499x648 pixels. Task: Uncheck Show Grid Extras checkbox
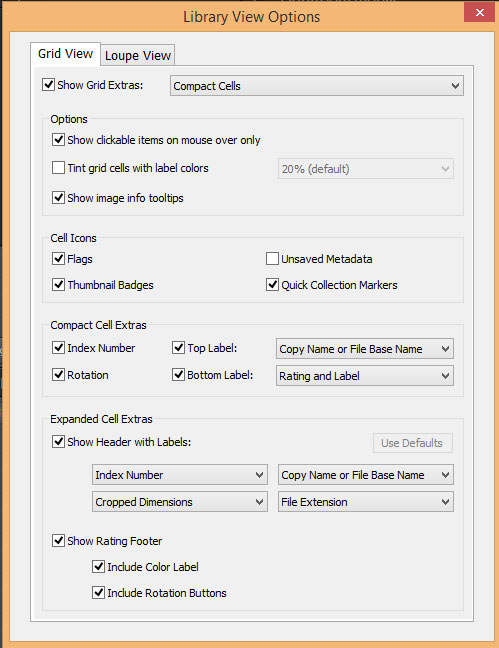click(x=48, y=85)
